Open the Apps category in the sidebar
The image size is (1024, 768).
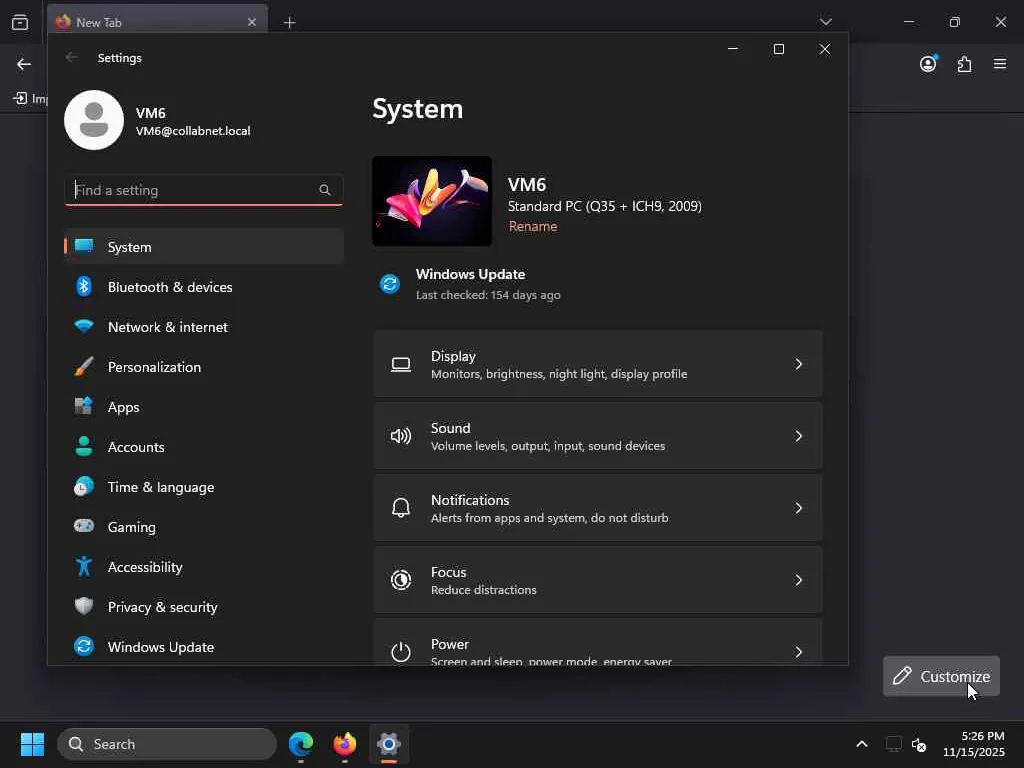[204, 407]
